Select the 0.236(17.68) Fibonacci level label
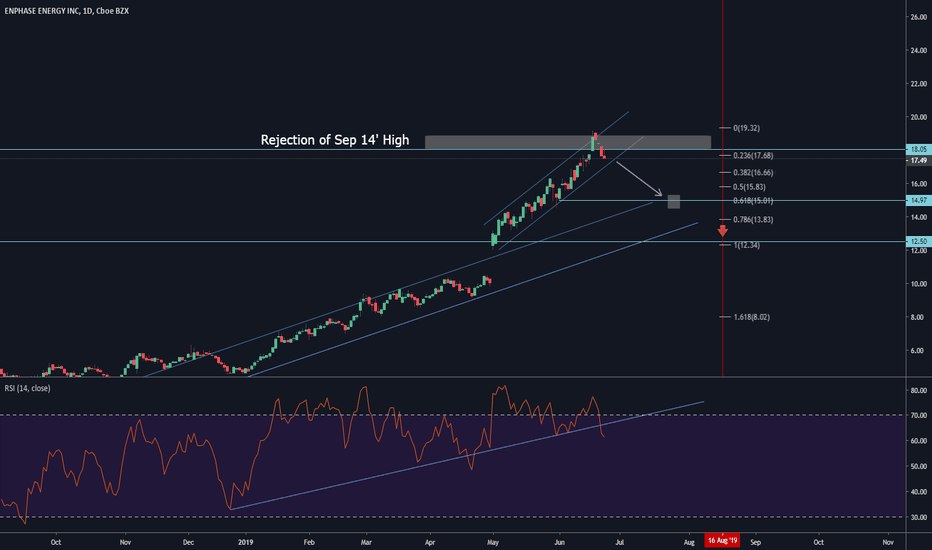 tap(753, 155)
